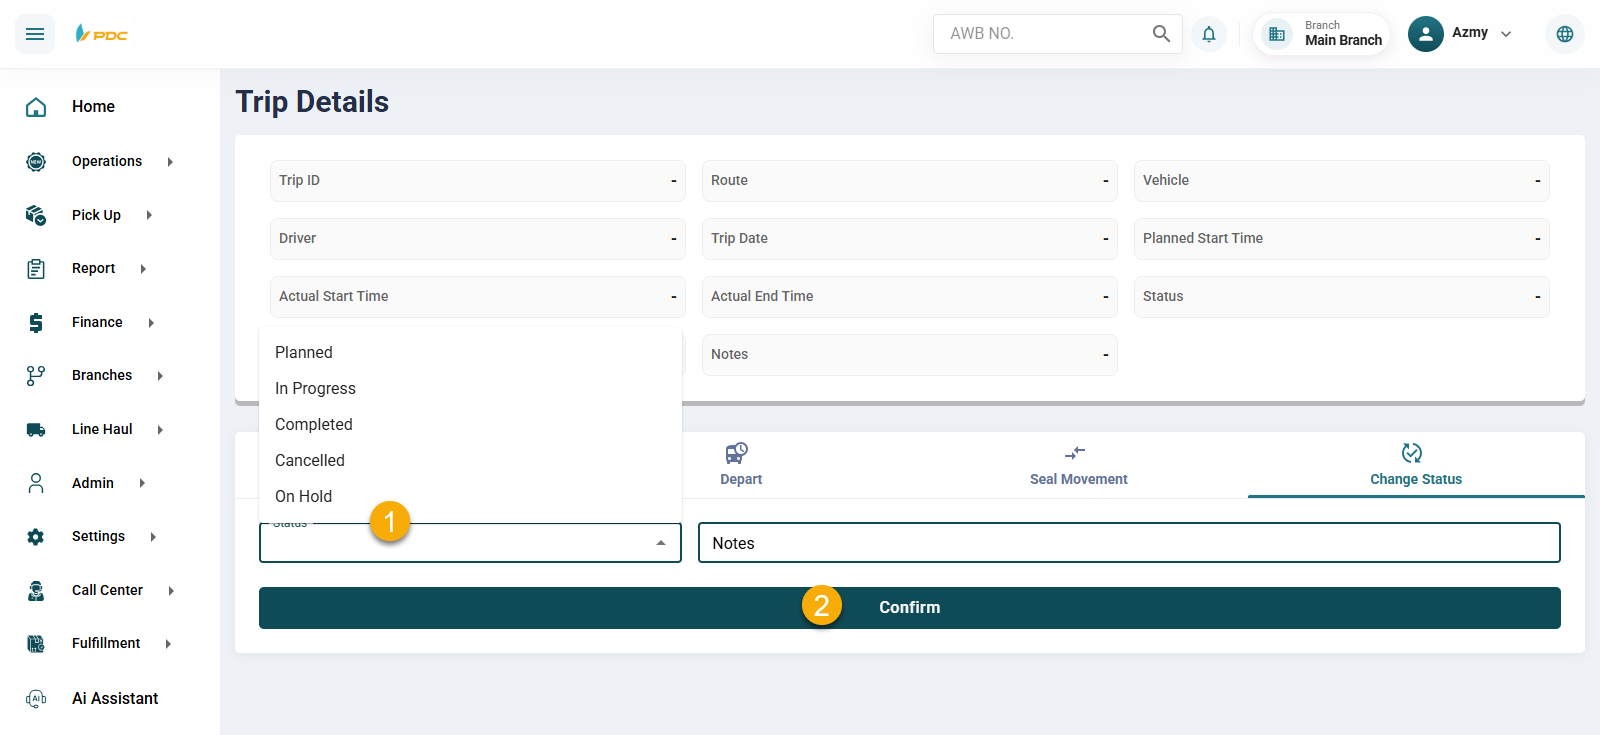Click the Pick Up package icon

coord(36,215)
